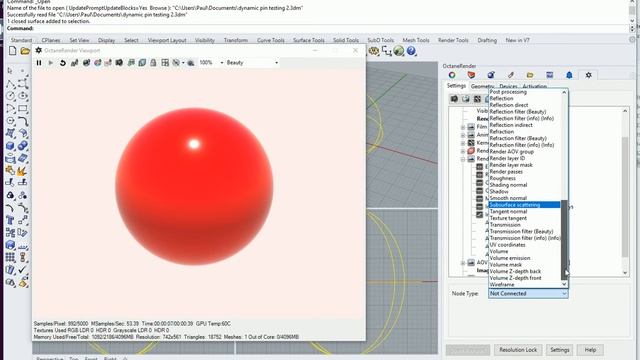Screen dimensions: 640x360
Task: Select the Text object tool in left sidebar
Action: click(10, 220)
